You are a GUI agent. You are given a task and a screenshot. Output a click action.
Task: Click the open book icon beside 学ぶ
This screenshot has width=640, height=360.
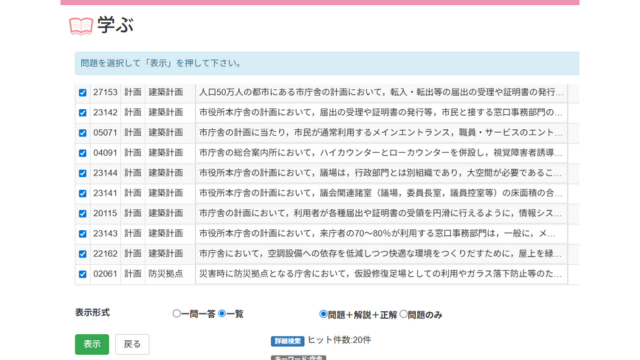(81, 26)
